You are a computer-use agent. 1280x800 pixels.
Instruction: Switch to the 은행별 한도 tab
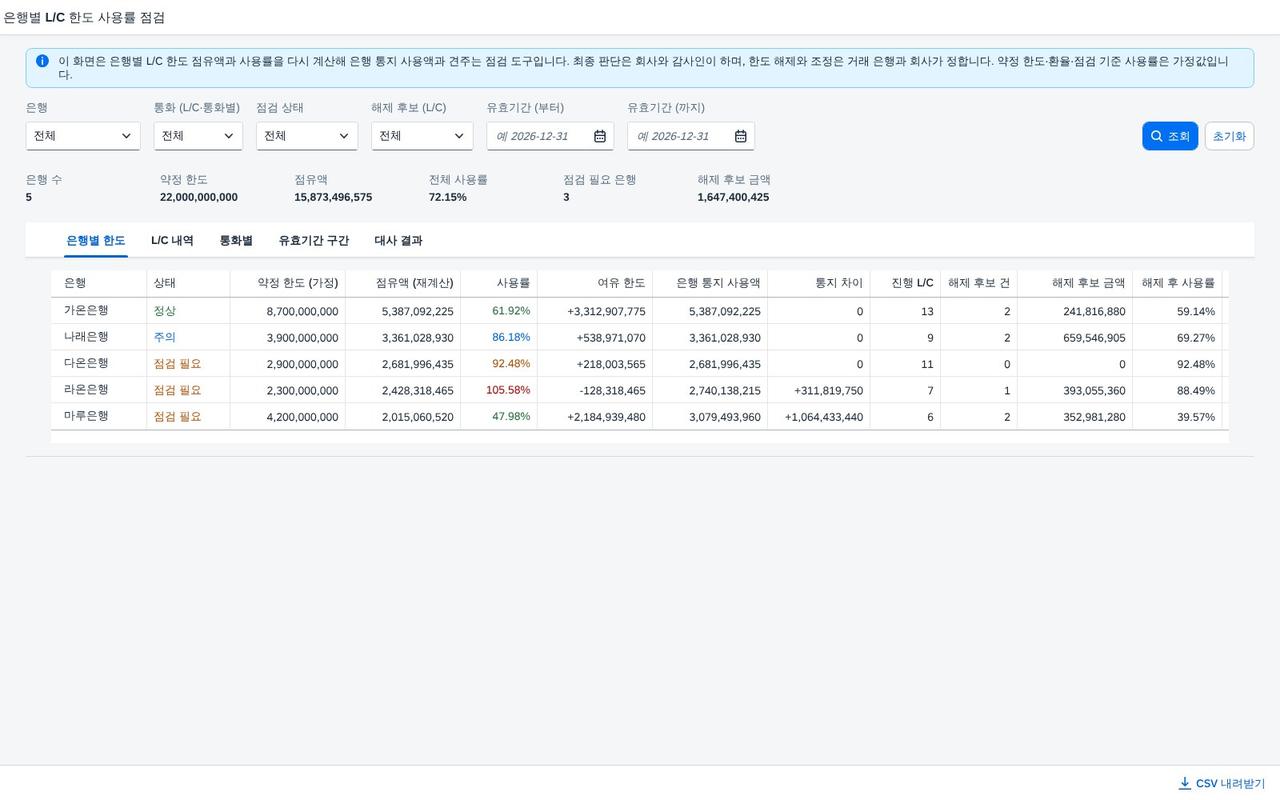(x=96, y=241)
